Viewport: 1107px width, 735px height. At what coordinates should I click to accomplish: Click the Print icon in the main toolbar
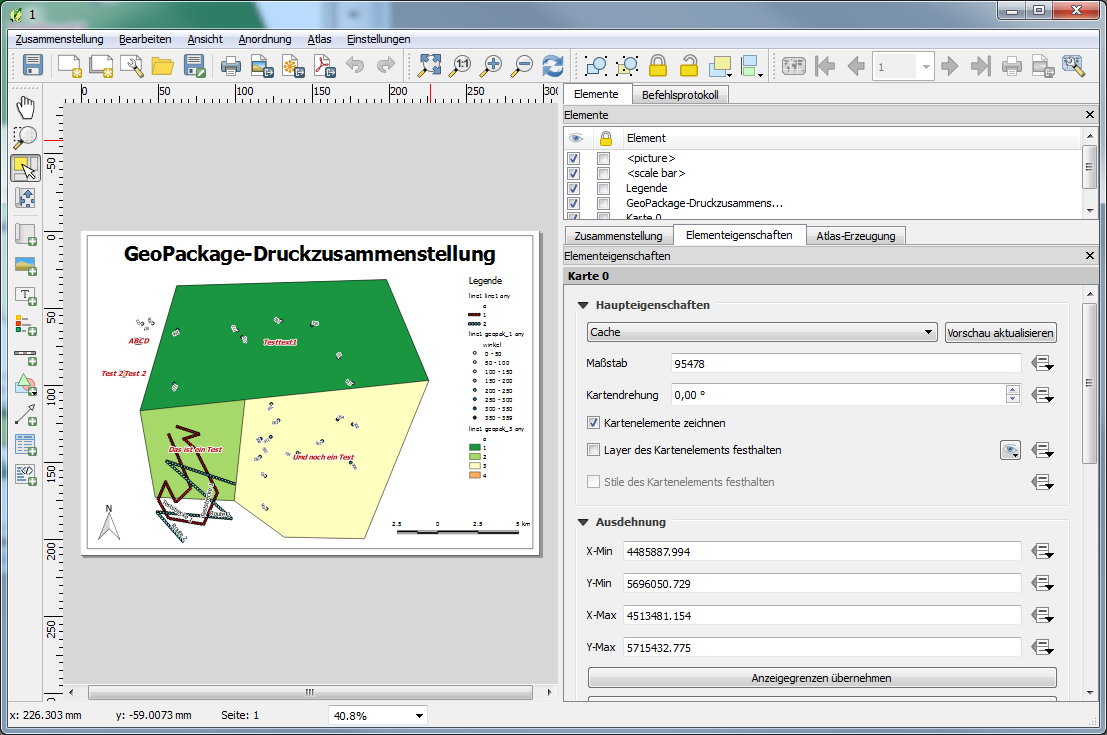click(x=230, y=67)
